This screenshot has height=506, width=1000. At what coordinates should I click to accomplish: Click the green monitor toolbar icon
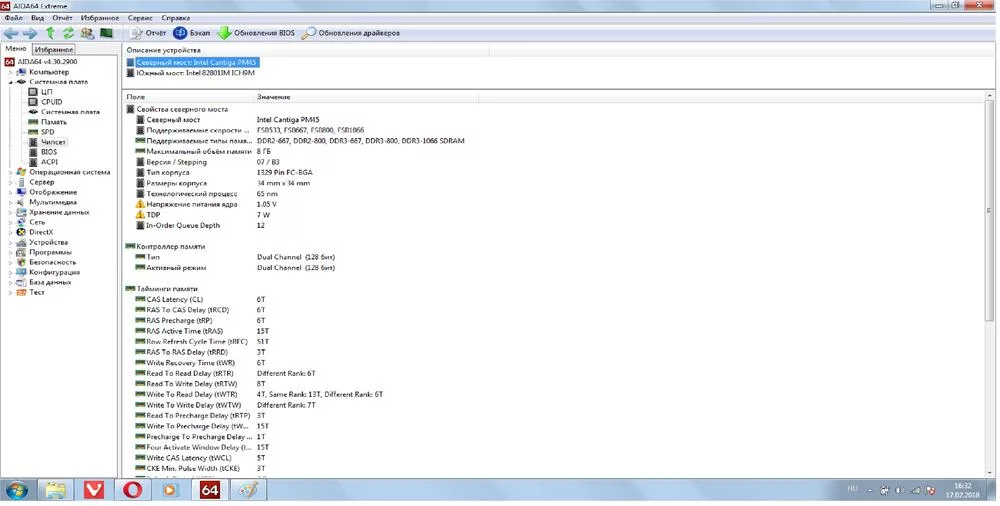click(107, 33)
